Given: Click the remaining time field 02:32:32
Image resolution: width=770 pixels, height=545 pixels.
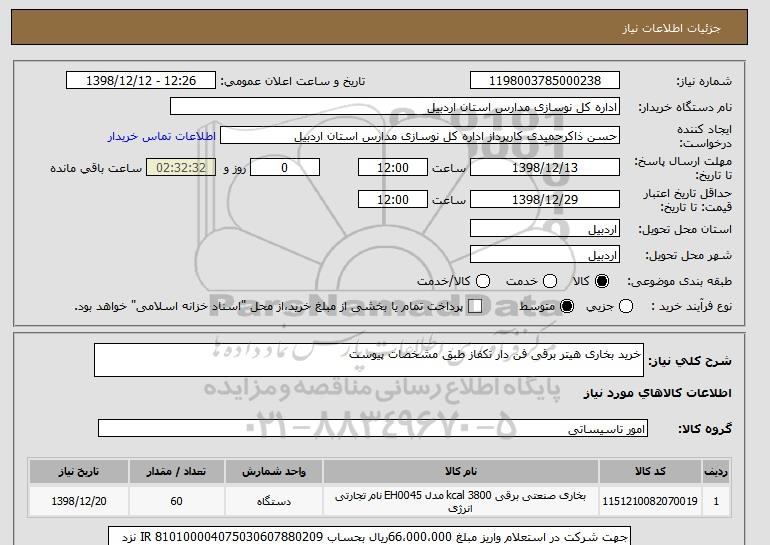Looking at the screenshot, I should coord(181,167).
